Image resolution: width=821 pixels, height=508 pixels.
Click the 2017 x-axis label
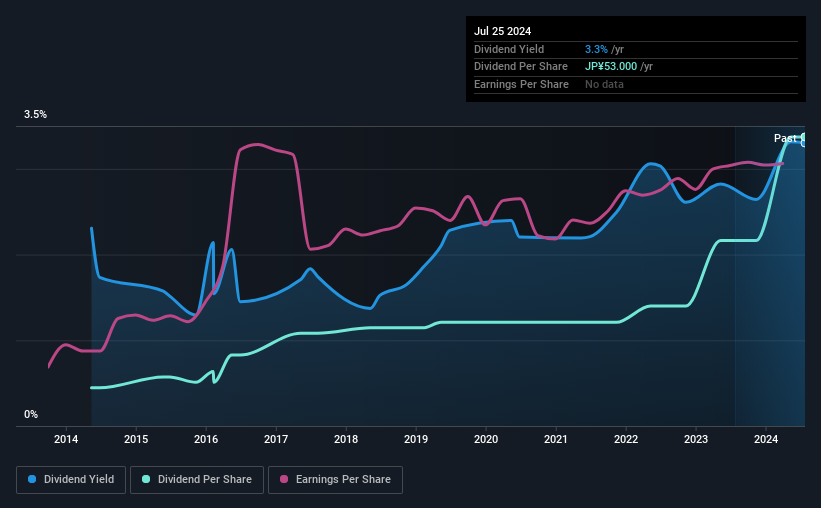[x=276, y=439]
